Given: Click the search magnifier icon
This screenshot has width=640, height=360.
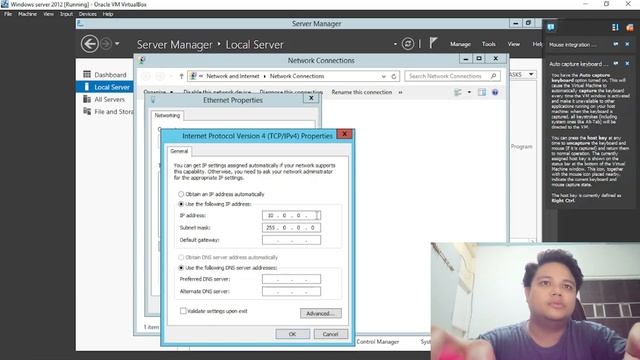Looking at the screenshot, I should pos(493,76).
